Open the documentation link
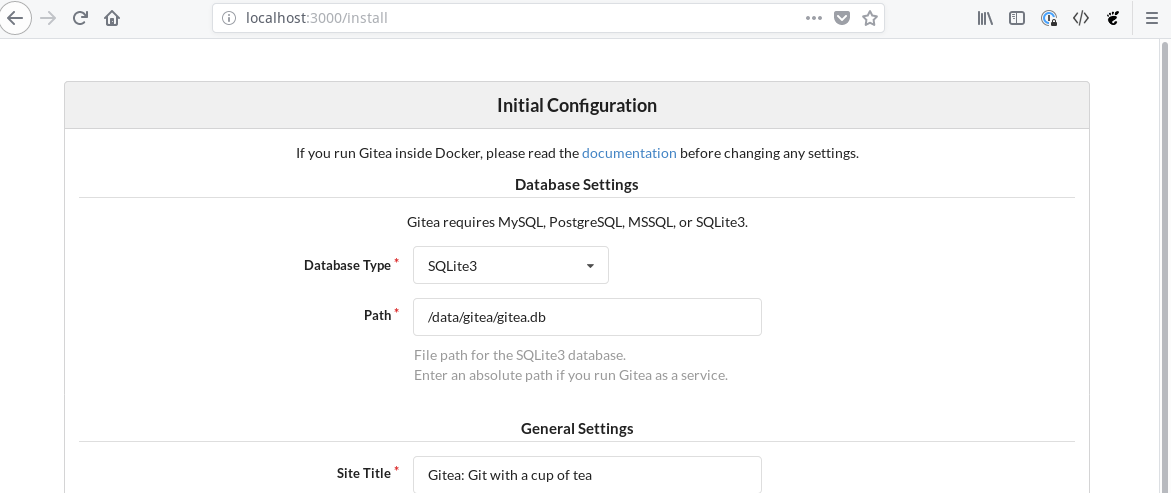The height and width of the screenshot is (493, 1171). [629, 154]
